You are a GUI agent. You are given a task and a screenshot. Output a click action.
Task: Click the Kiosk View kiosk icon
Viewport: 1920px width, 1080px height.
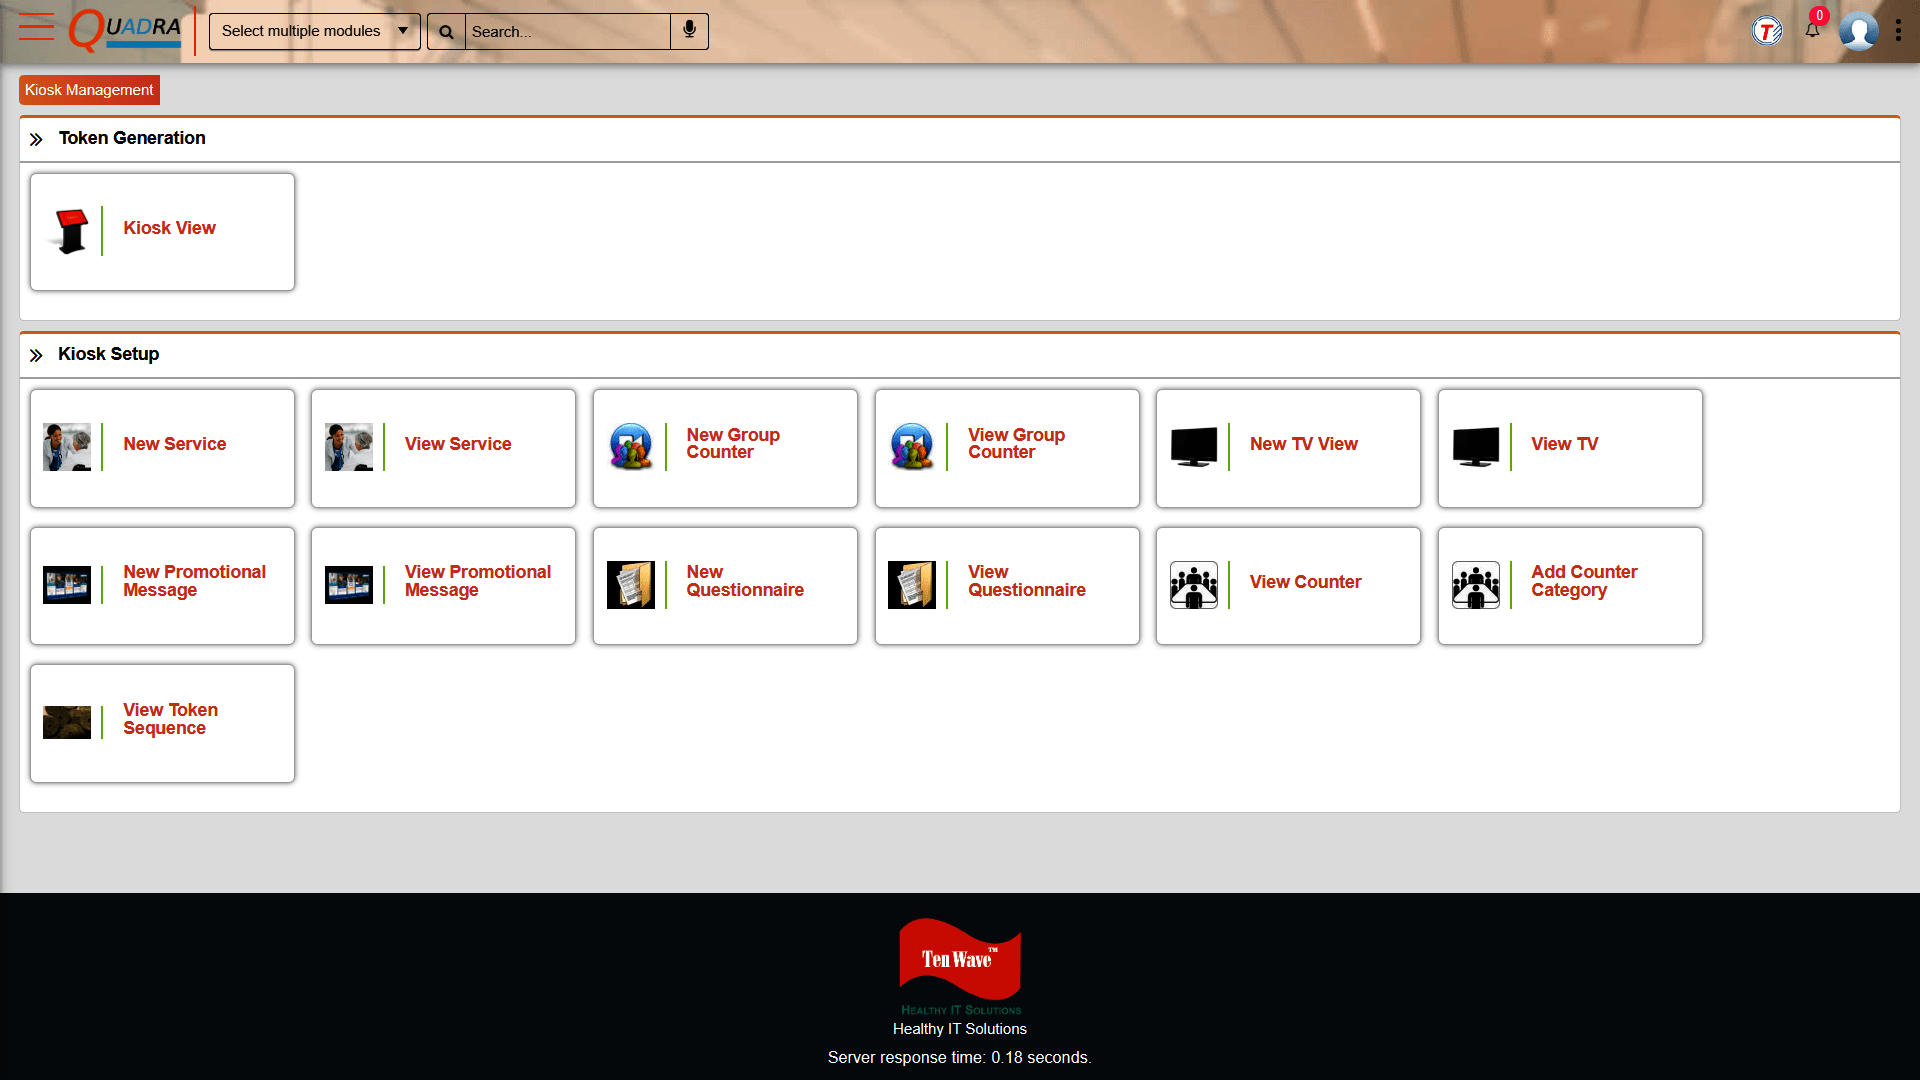coord(70,231)
